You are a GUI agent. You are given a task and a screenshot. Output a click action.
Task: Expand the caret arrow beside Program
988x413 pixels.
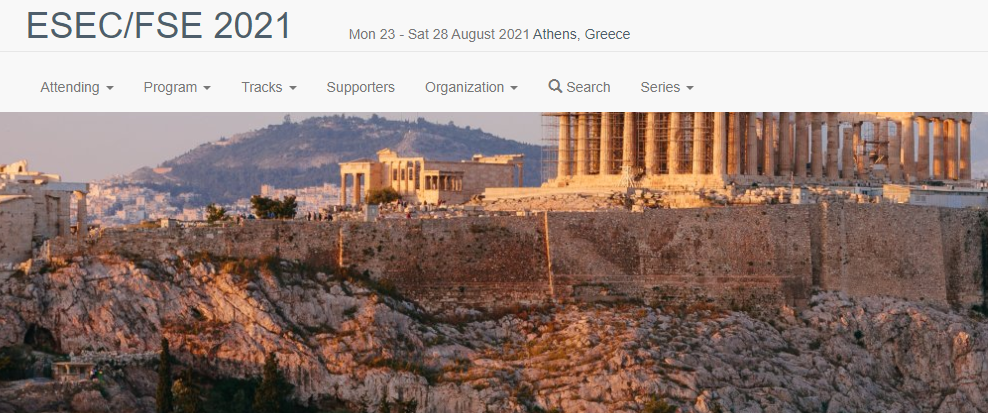click(x=207, y=88)
